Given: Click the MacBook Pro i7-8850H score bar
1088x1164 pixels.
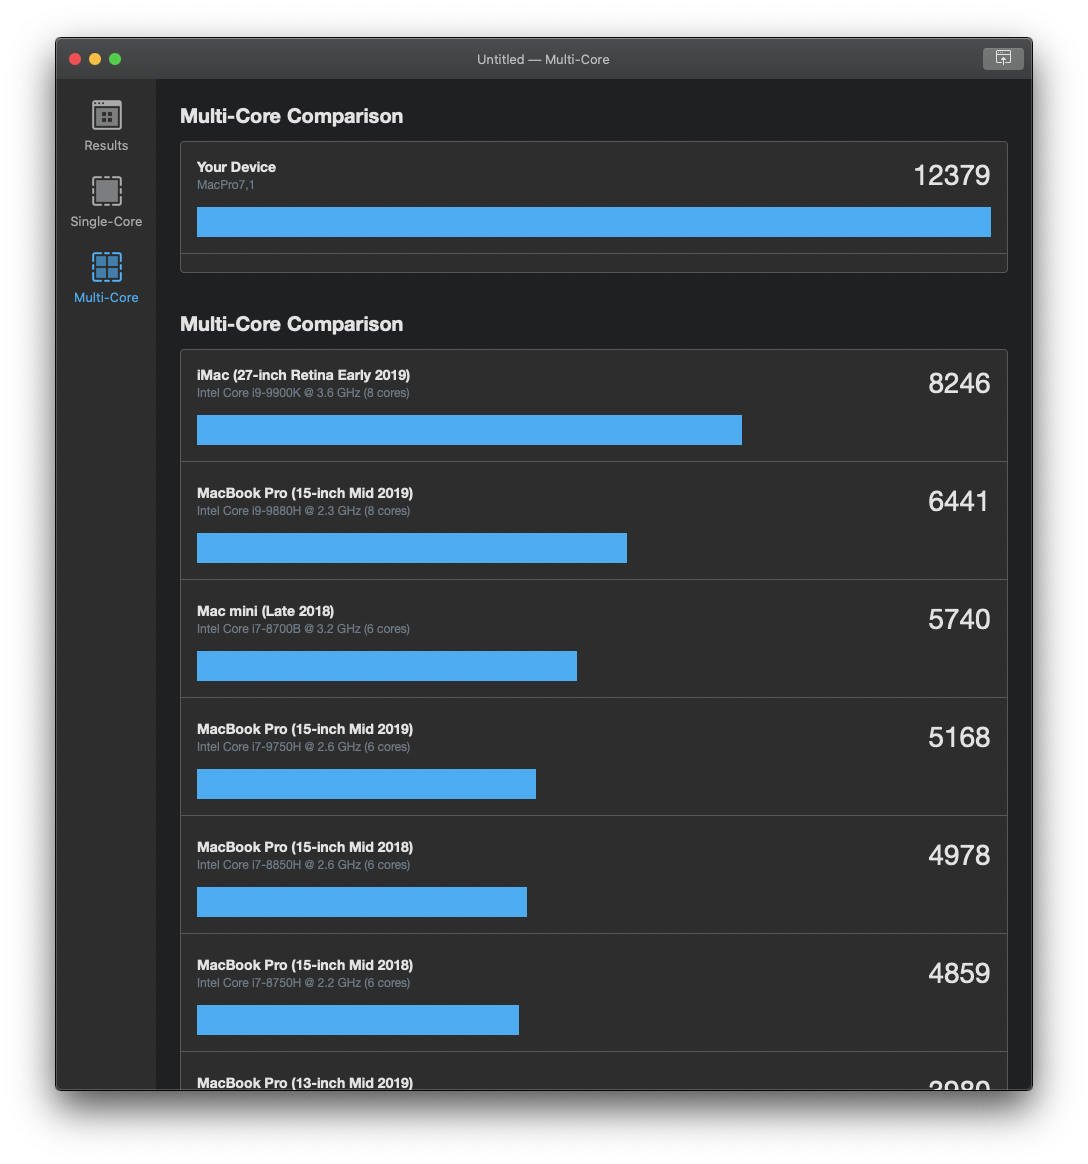Looking at the screenshot, I should click(x=361, y=902).
